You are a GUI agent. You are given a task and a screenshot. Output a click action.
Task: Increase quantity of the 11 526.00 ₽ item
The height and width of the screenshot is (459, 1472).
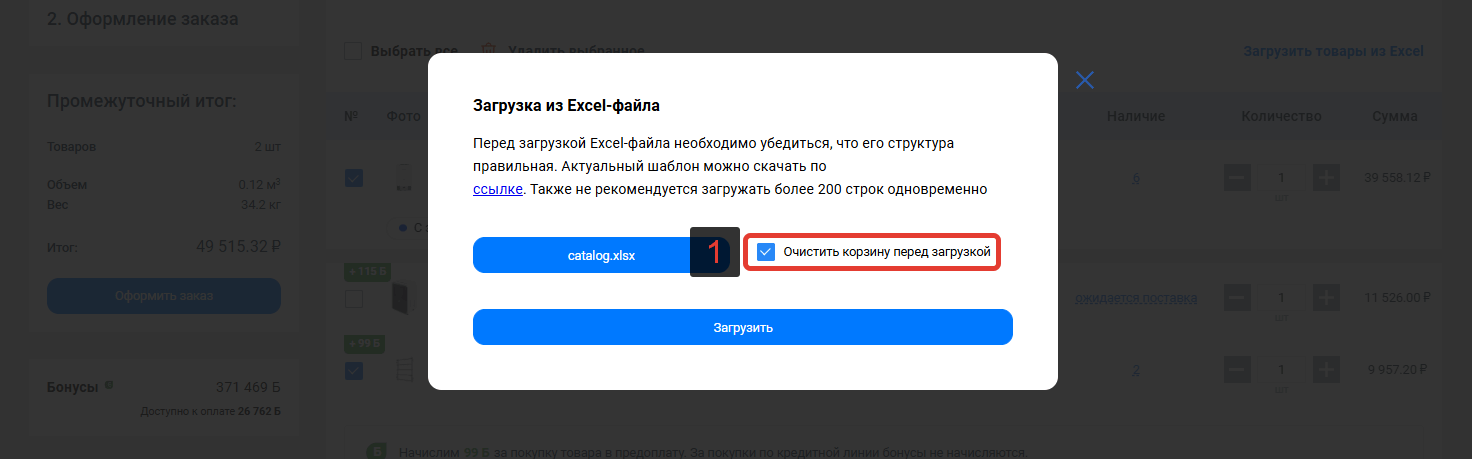(x=1326, y=298)
